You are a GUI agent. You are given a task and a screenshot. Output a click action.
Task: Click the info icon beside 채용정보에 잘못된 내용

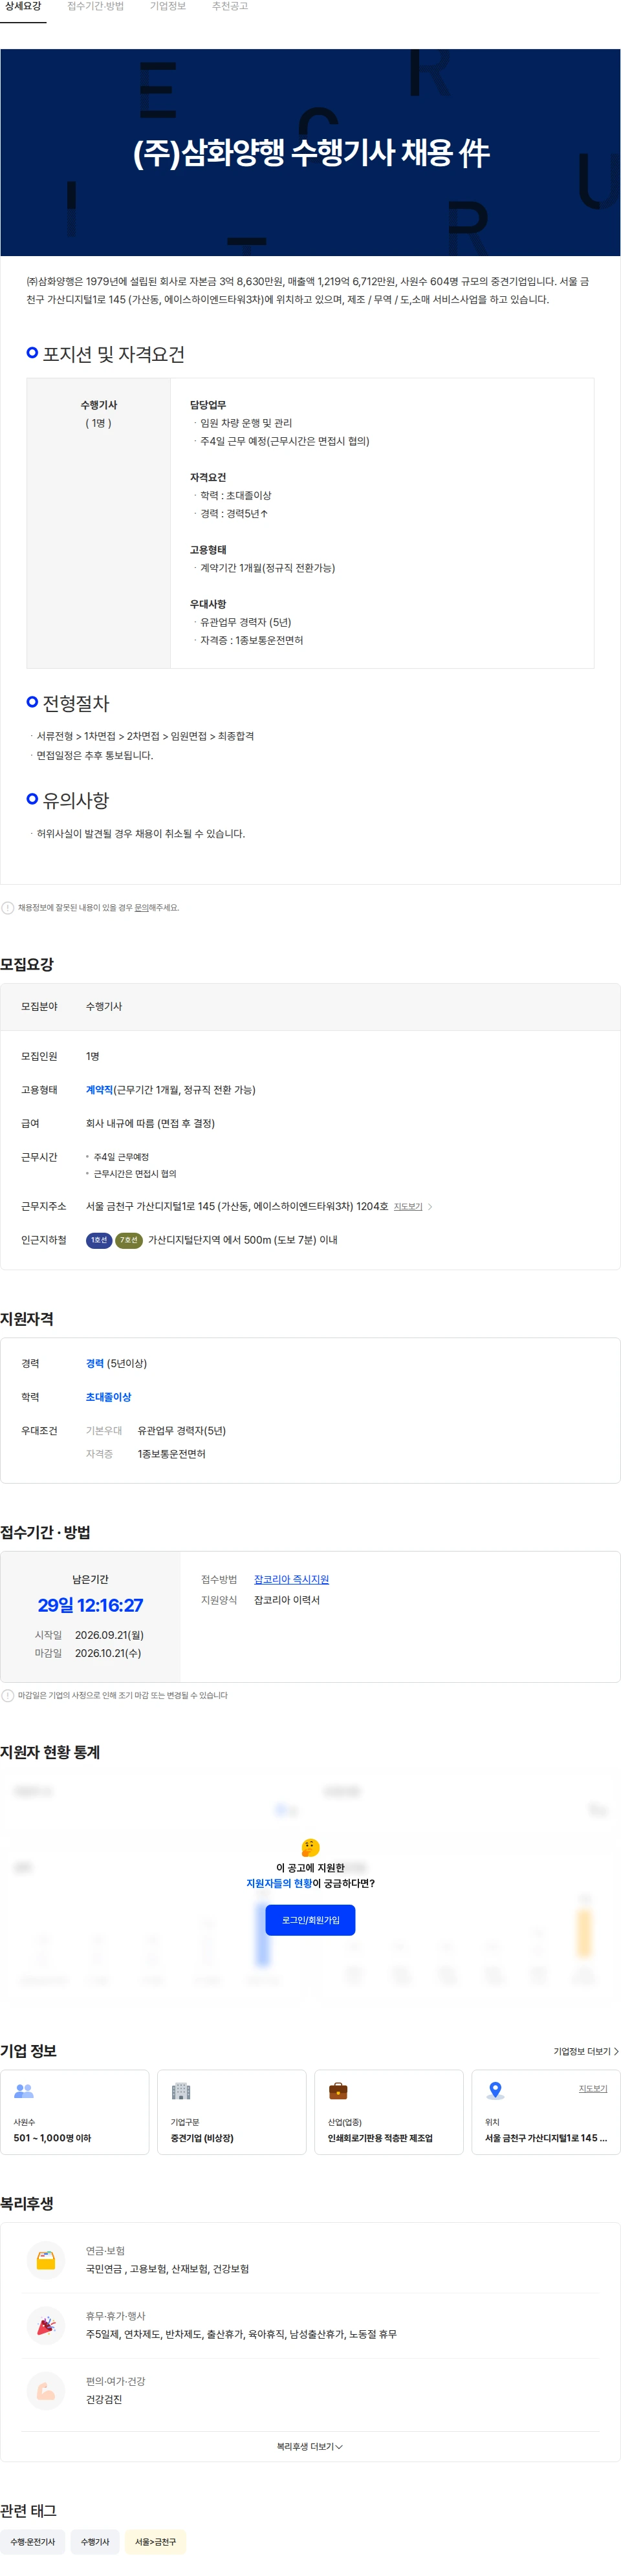[8, 908]
